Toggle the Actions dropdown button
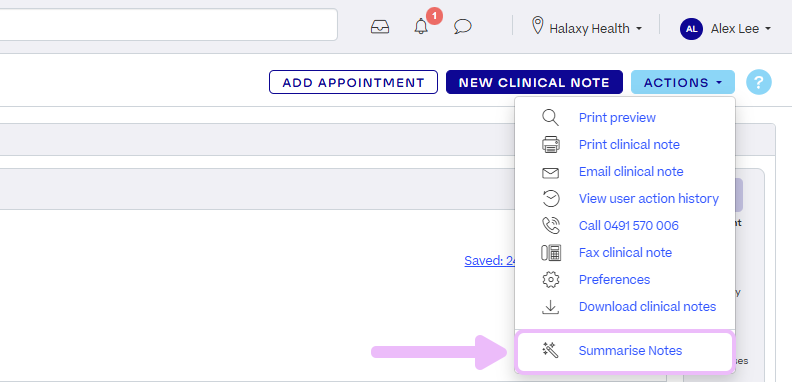The height and width of the screenshot is (382, 792). pyautogui.click(x=682, y=82)
